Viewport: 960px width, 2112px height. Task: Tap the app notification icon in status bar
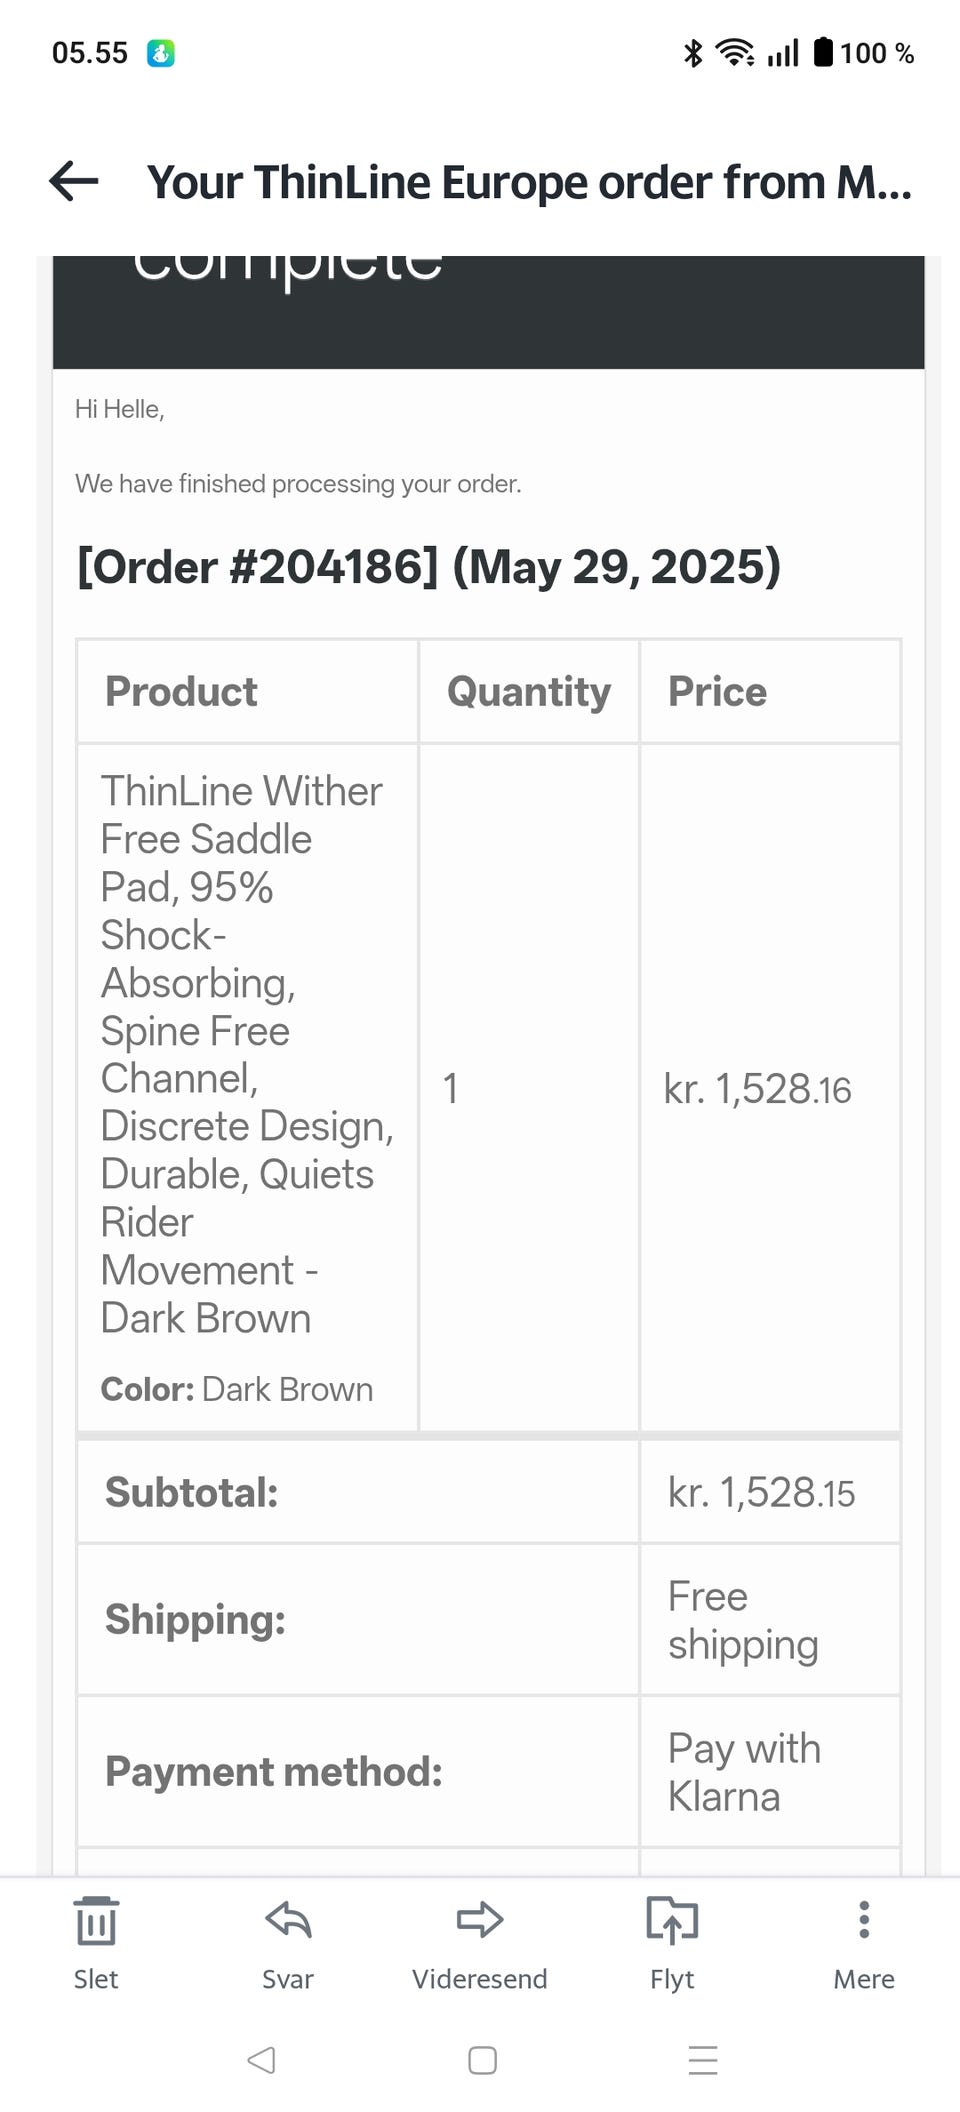pyautogui.click(x=161, y=53)
